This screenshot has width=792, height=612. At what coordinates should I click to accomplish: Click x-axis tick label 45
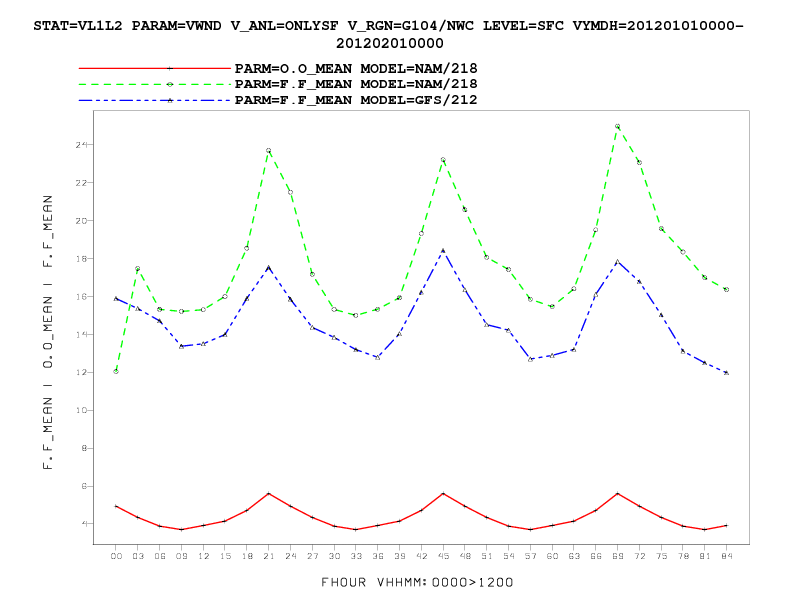pyautogui.click(x=443, y=556)
